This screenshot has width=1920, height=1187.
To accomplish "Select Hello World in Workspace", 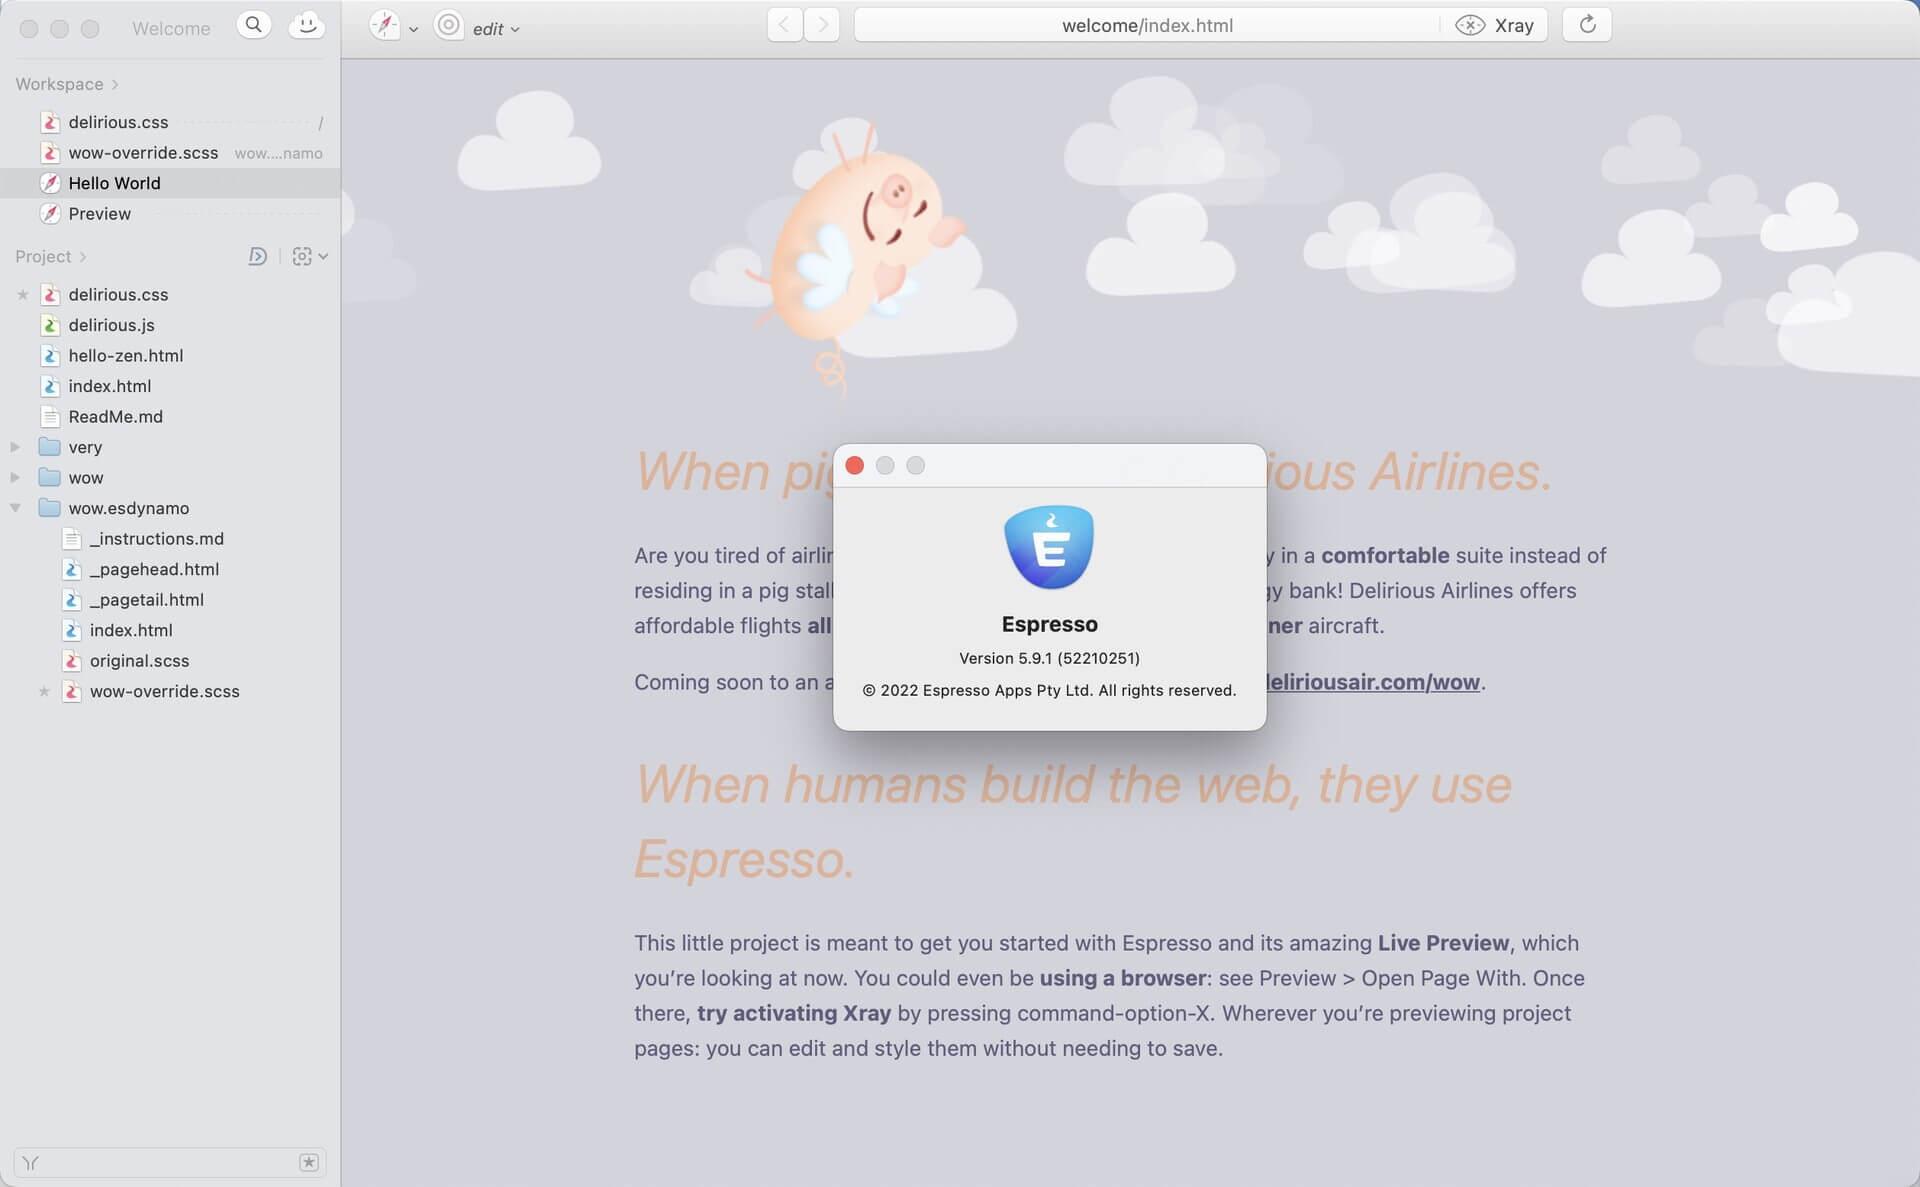I will click(114, 183).
